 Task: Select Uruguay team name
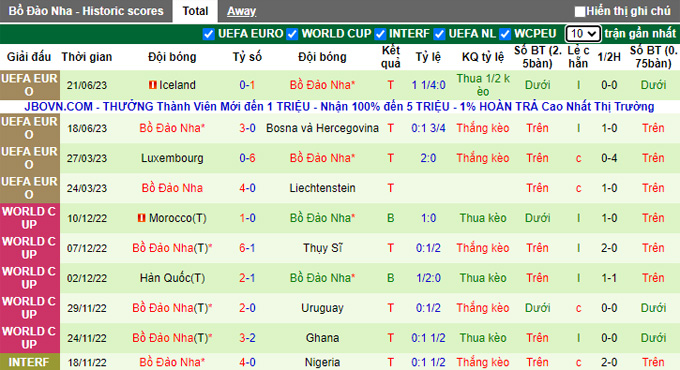(322, 308)
